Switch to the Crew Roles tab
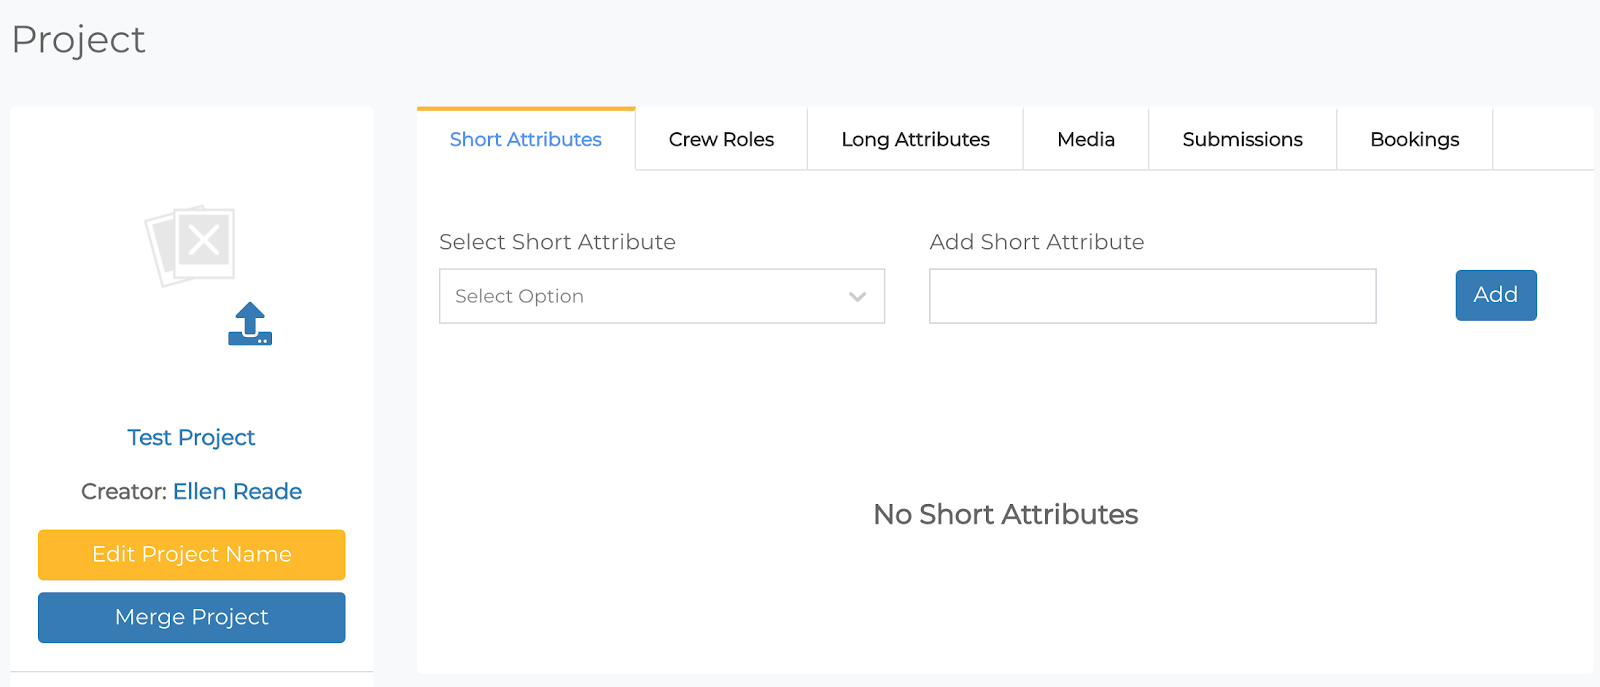This screenshot has width=1600, height=687. click(721, 140)
